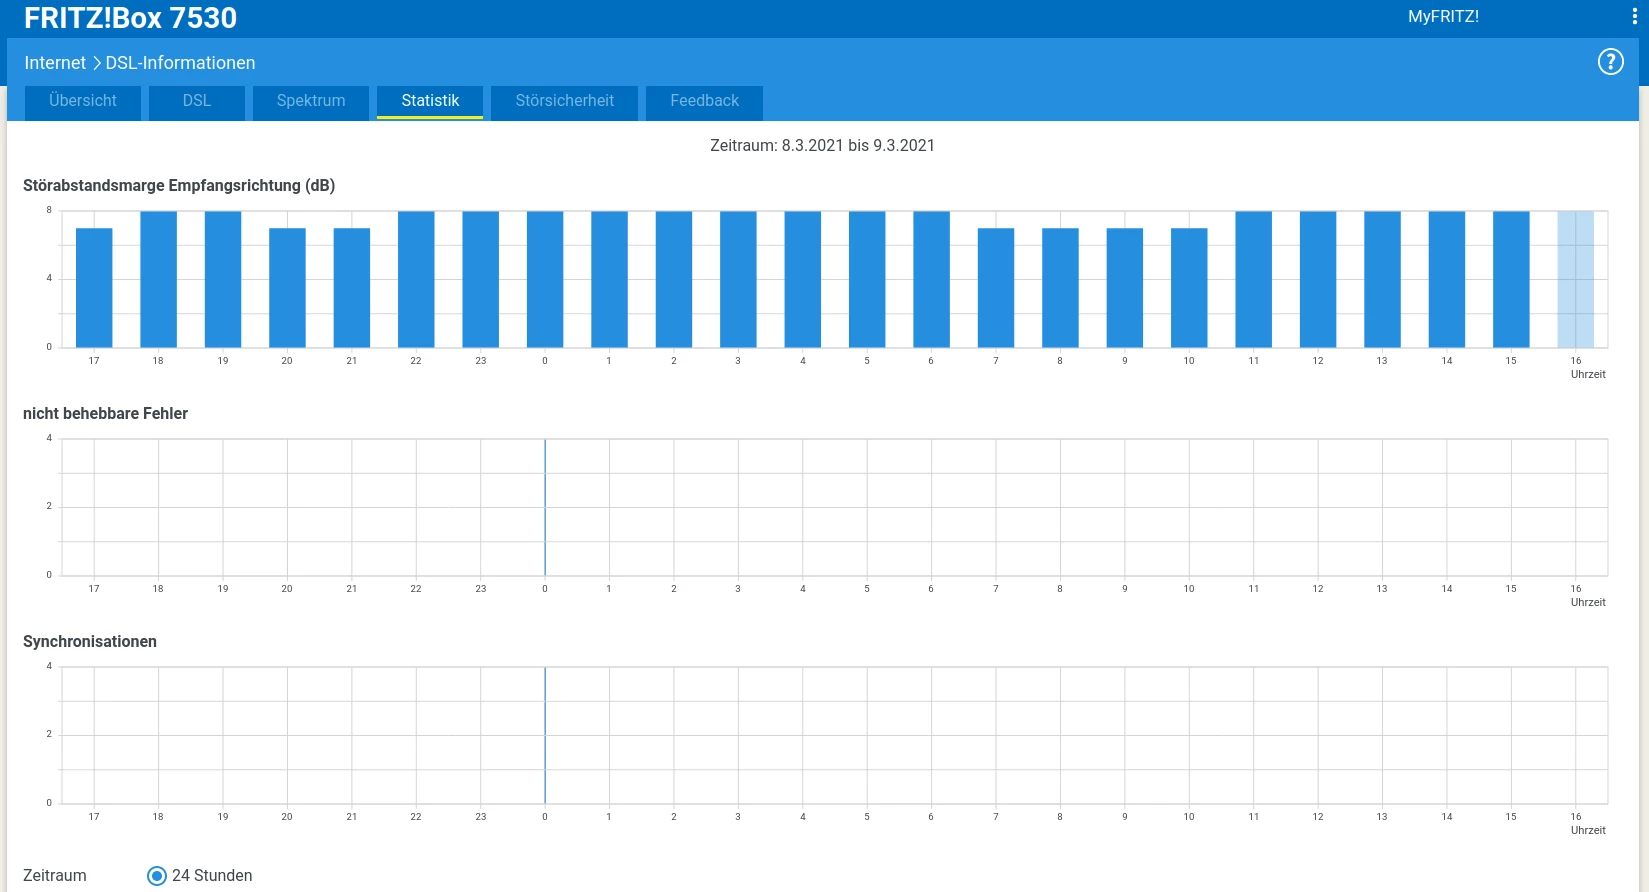
Task: Click the margin bar at hour 12
Action: 1318,279
